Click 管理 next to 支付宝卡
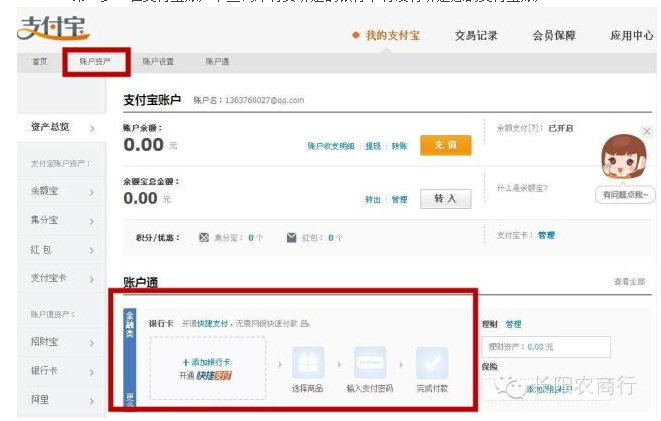Image resolution: width=661 pixels, height=421 pixels. (546, 235)
